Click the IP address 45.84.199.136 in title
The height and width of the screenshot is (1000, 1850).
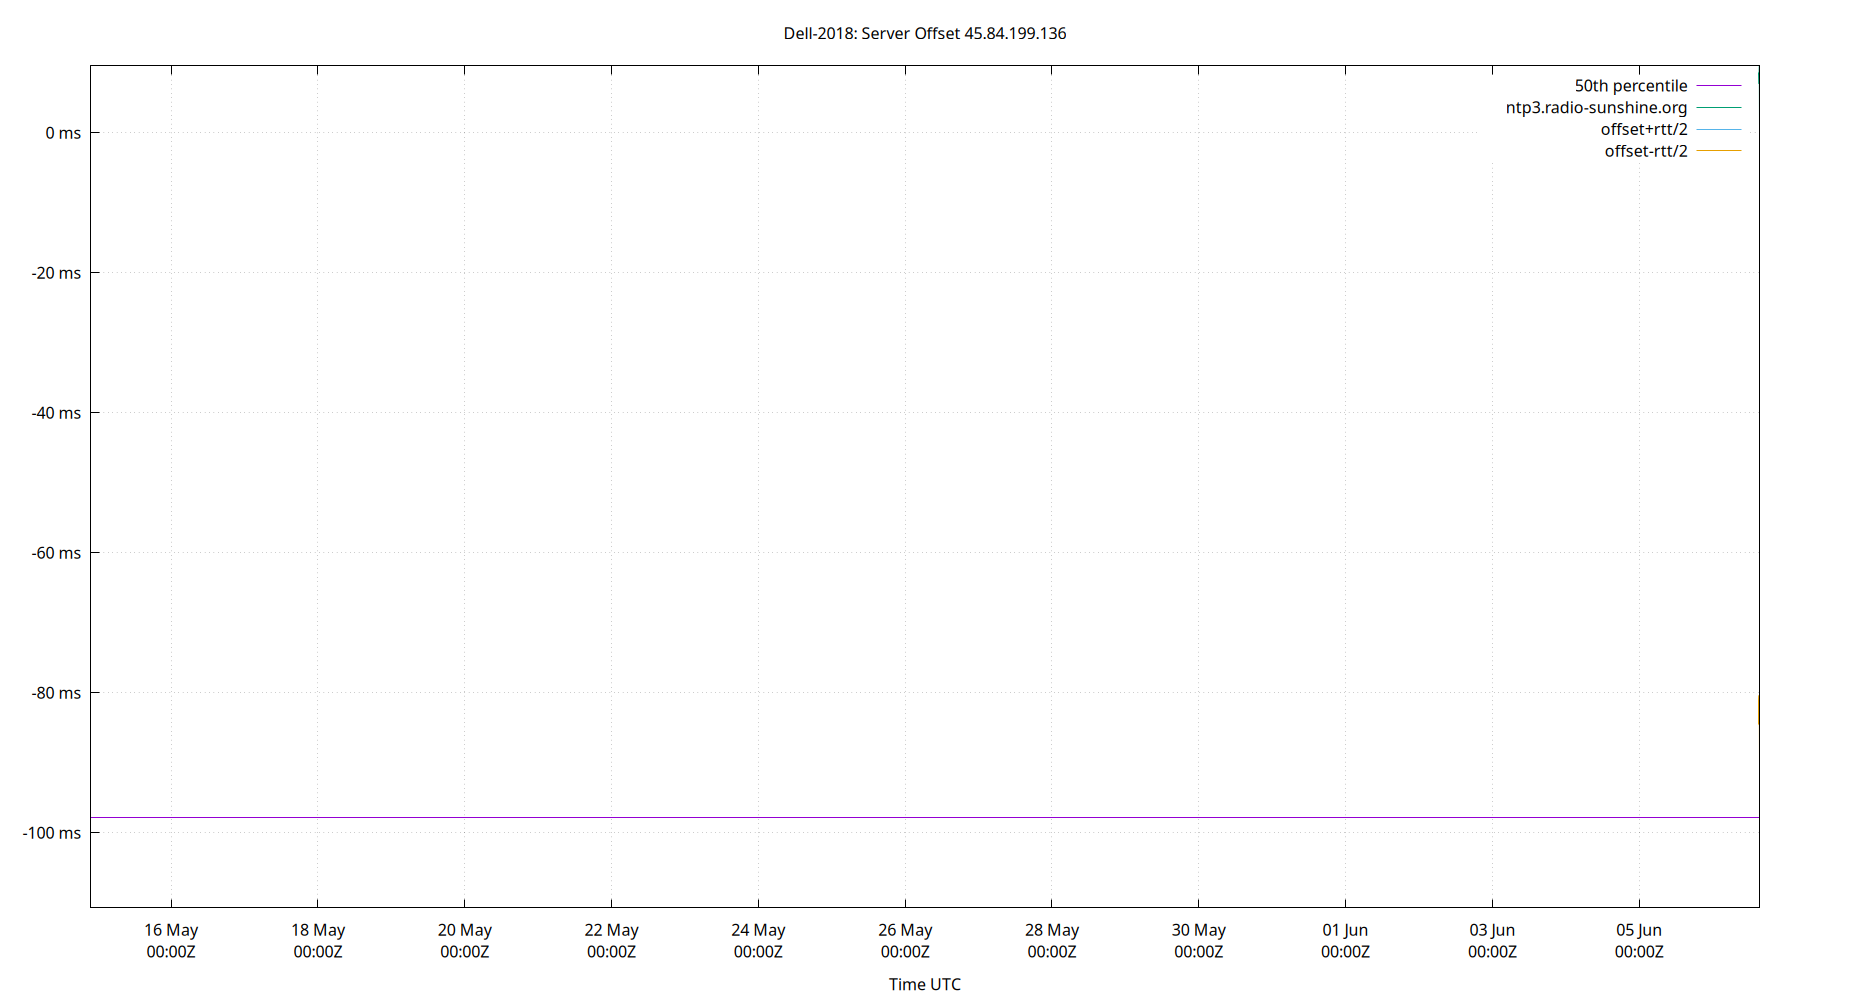point(1013,33)
